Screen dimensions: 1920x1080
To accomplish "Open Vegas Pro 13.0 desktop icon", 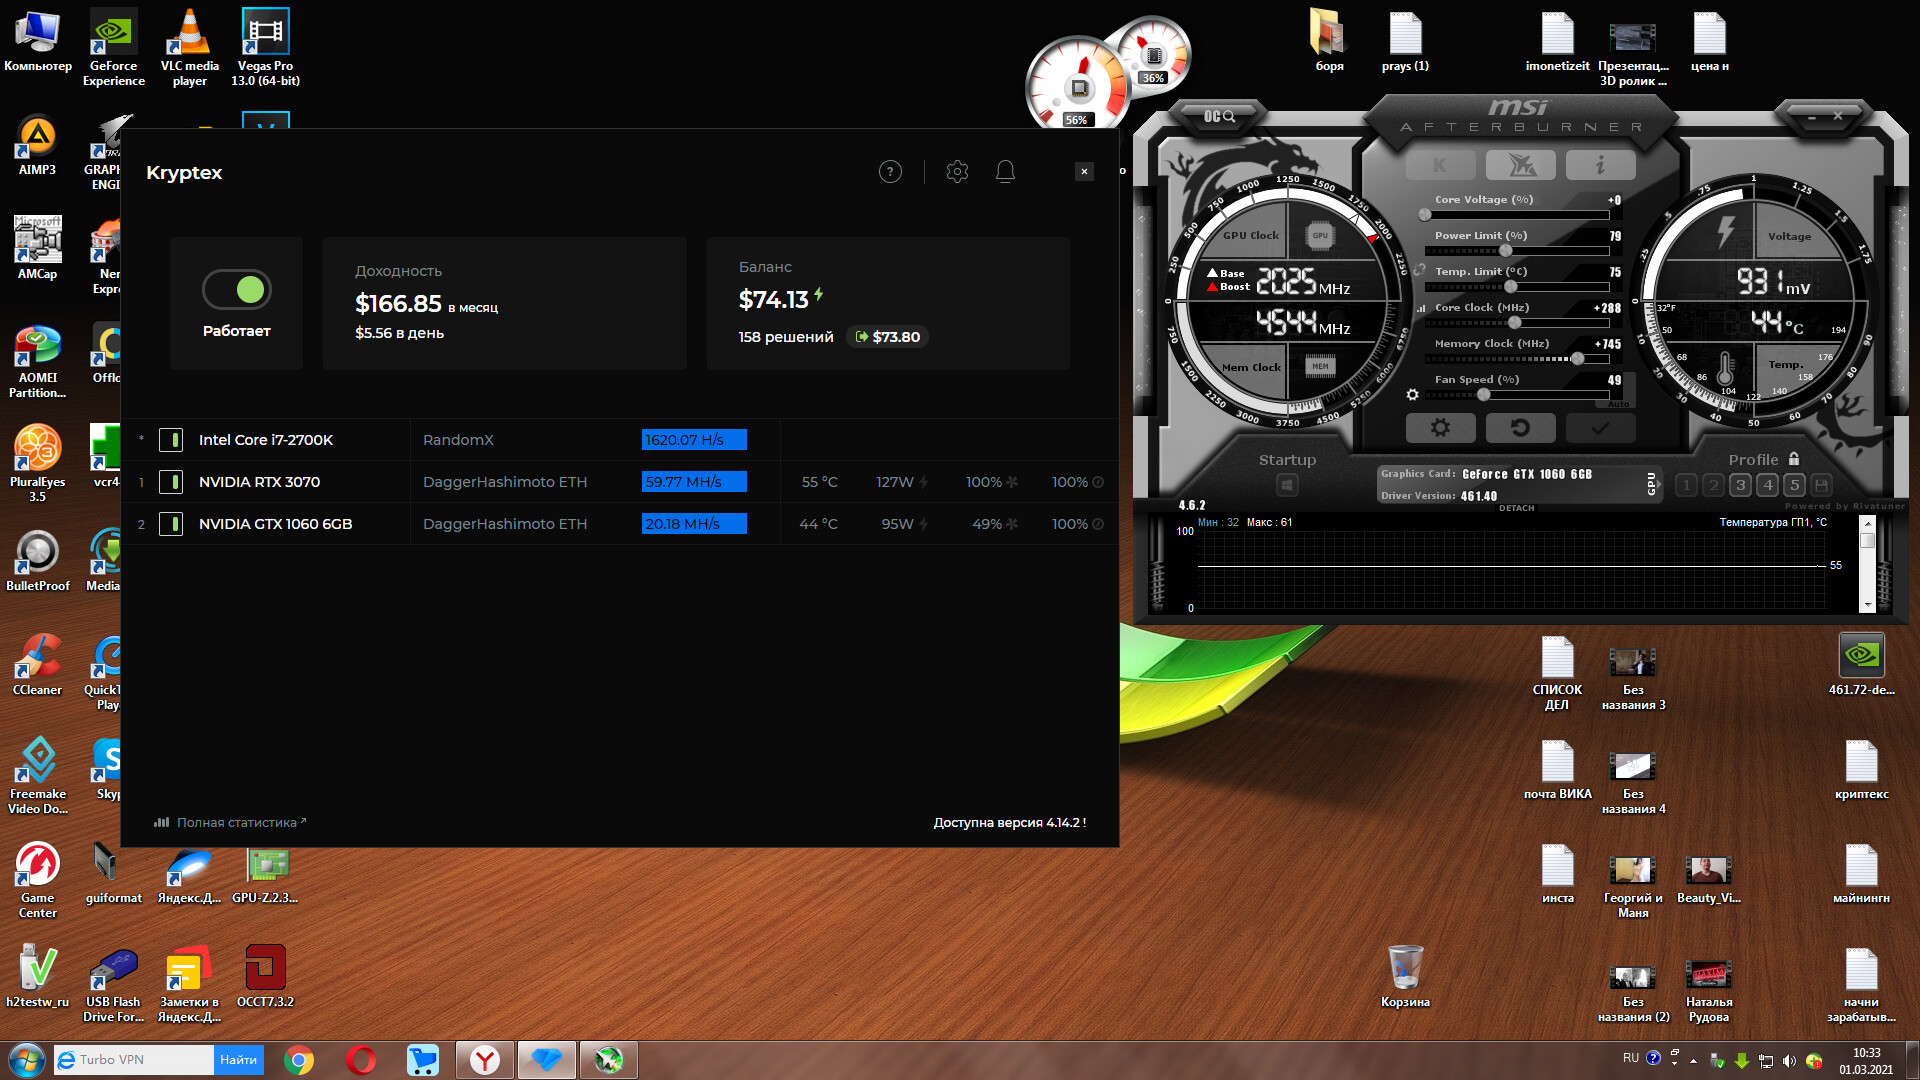I will [265, 47].
